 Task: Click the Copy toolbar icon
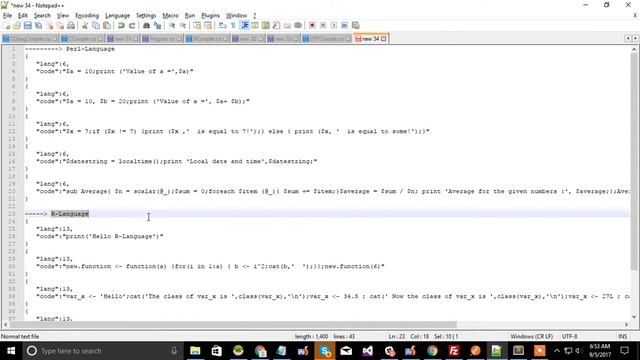click(96, 26)
